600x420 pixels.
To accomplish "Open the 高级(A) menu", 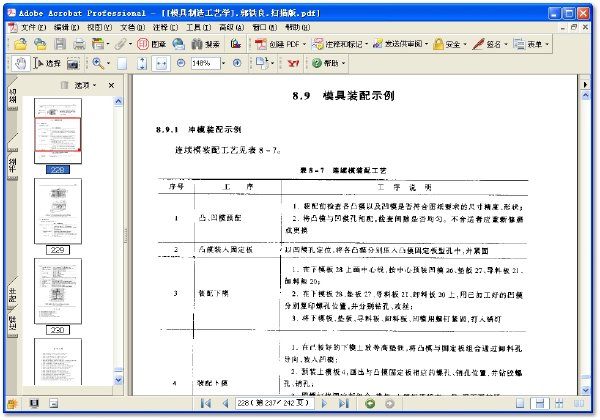I will [x=231, y=27].
